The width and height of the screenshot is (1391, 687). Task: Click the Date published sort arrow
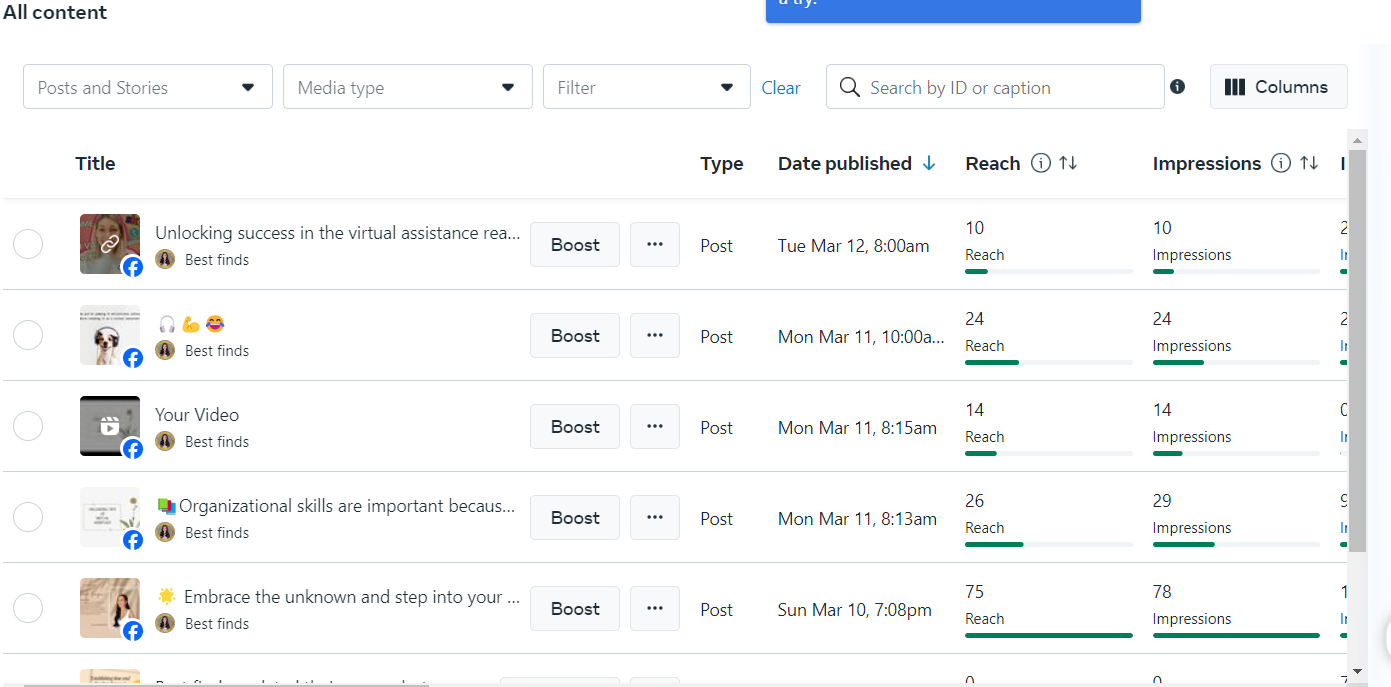tap(929, 164)
